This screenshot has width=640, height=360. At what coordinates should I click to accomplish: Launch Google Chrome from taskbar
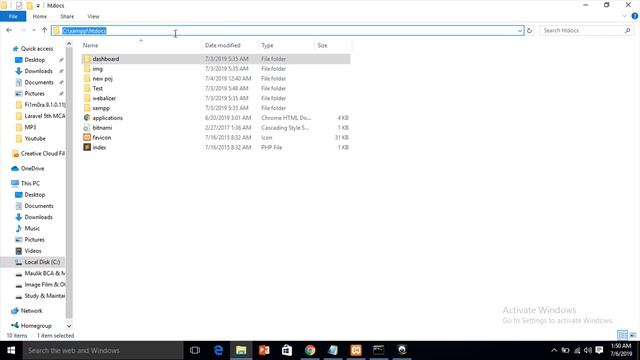(x=310, y=350)
